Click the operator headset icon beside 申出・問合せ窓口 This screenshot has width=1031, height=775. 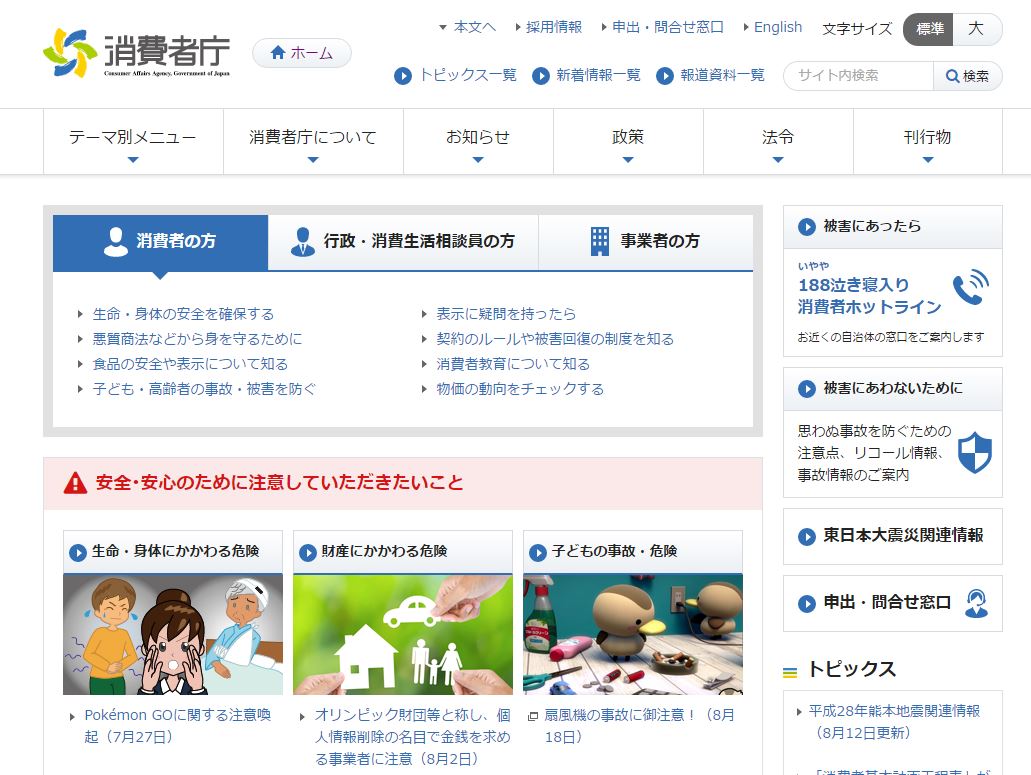[976, 603]
